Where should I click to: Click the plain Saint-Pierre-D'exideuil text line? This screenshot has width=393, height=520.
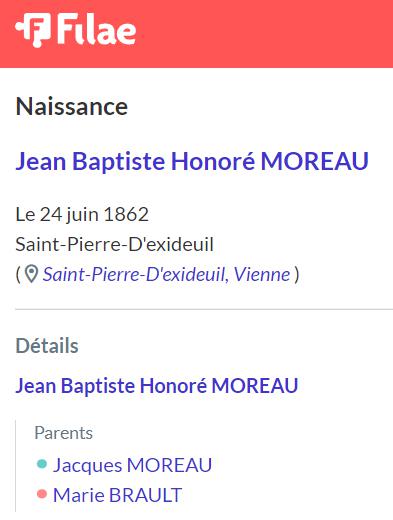(x=114, y=244)
